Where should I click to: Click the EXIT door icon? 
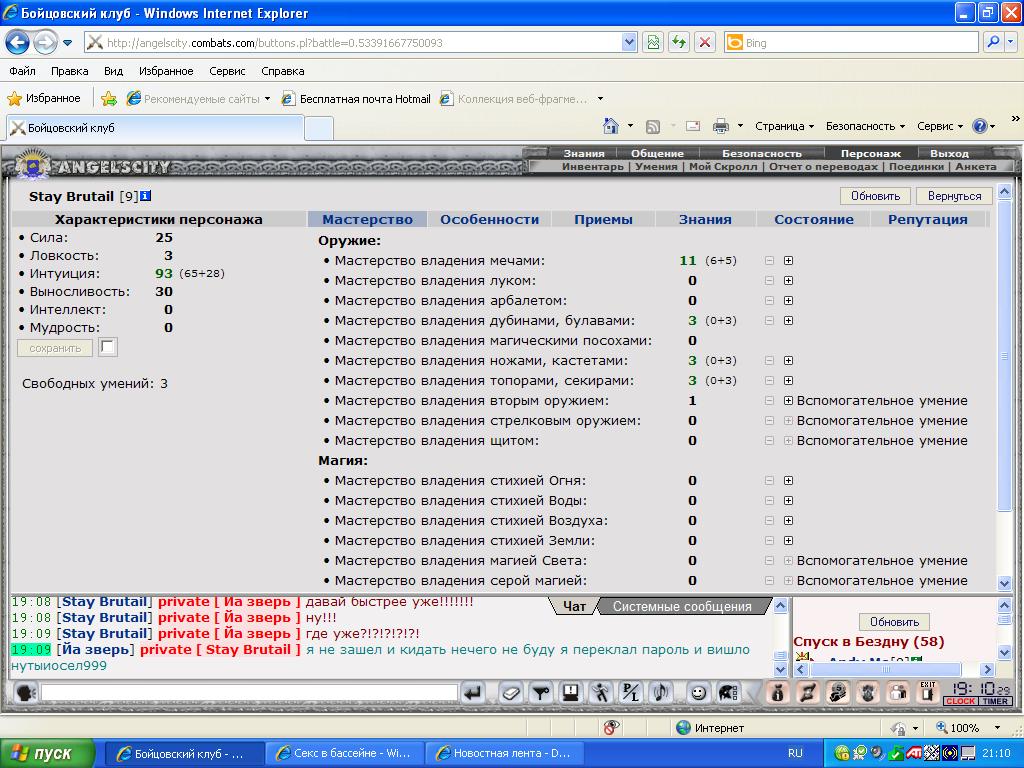pos(928,692)
